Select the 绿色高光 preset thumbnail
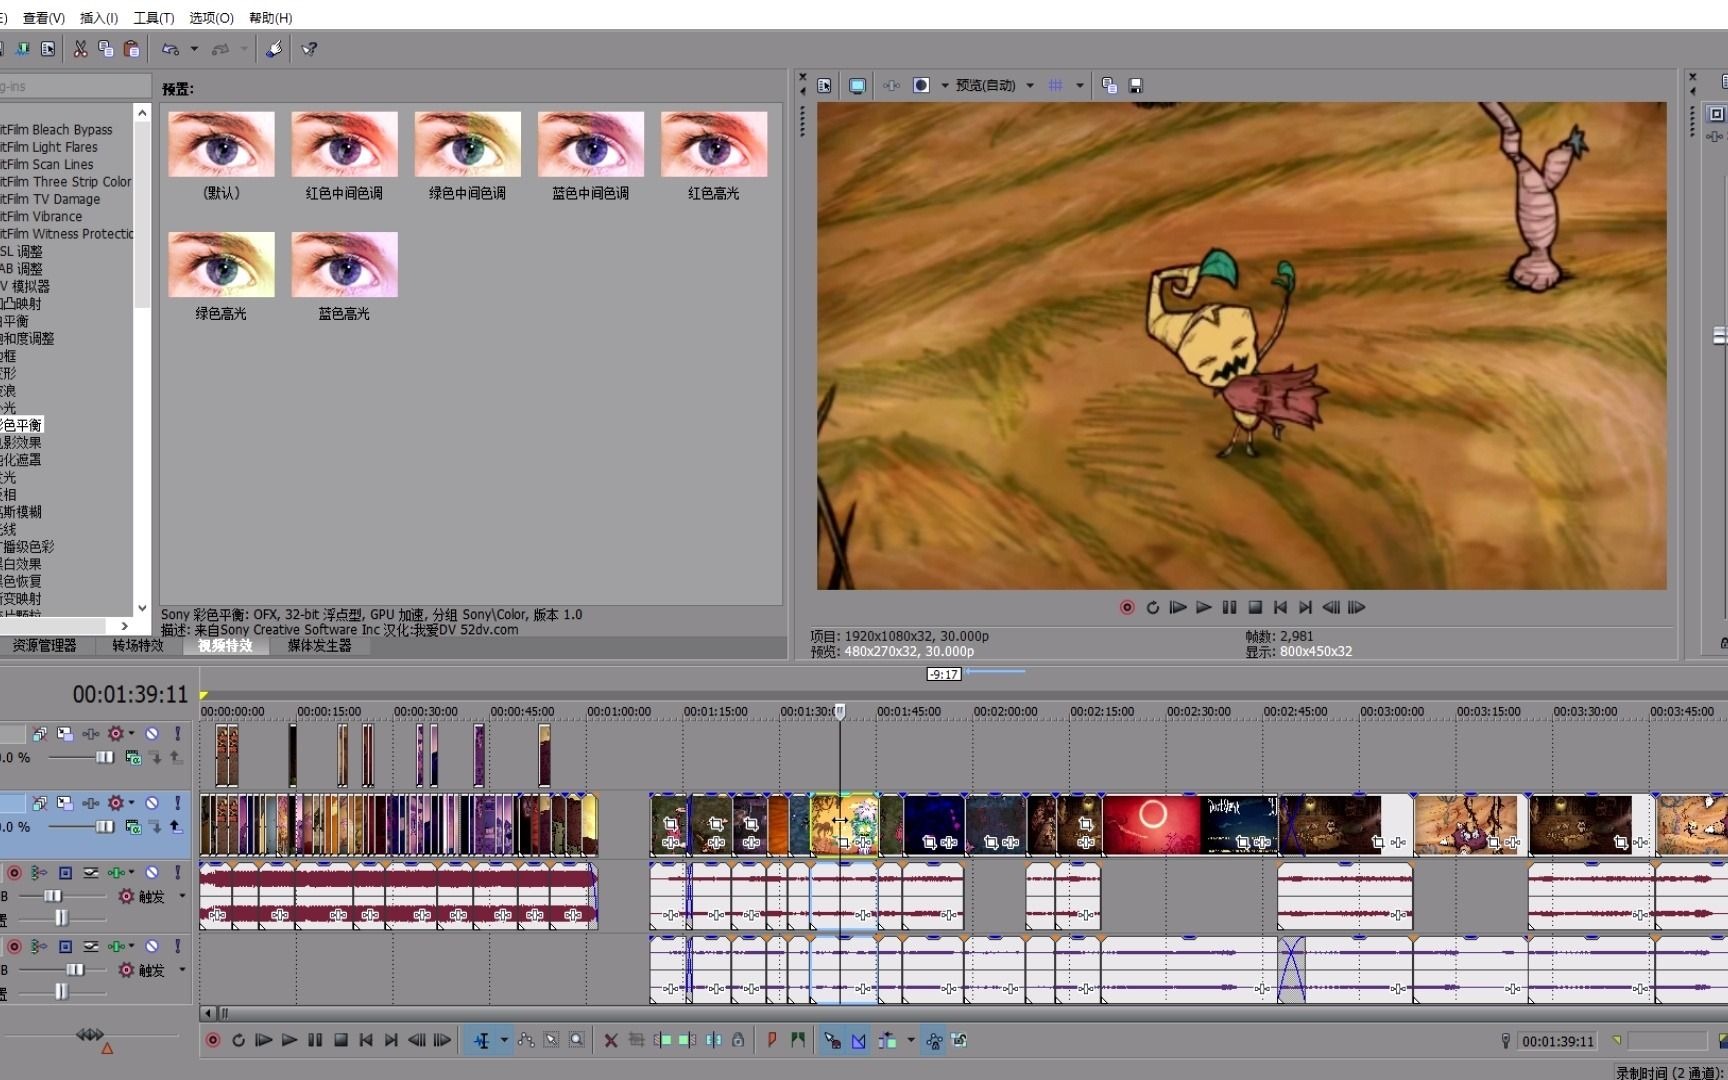The height and width of the screenshot is (1080, 1728). click(221, 265)
